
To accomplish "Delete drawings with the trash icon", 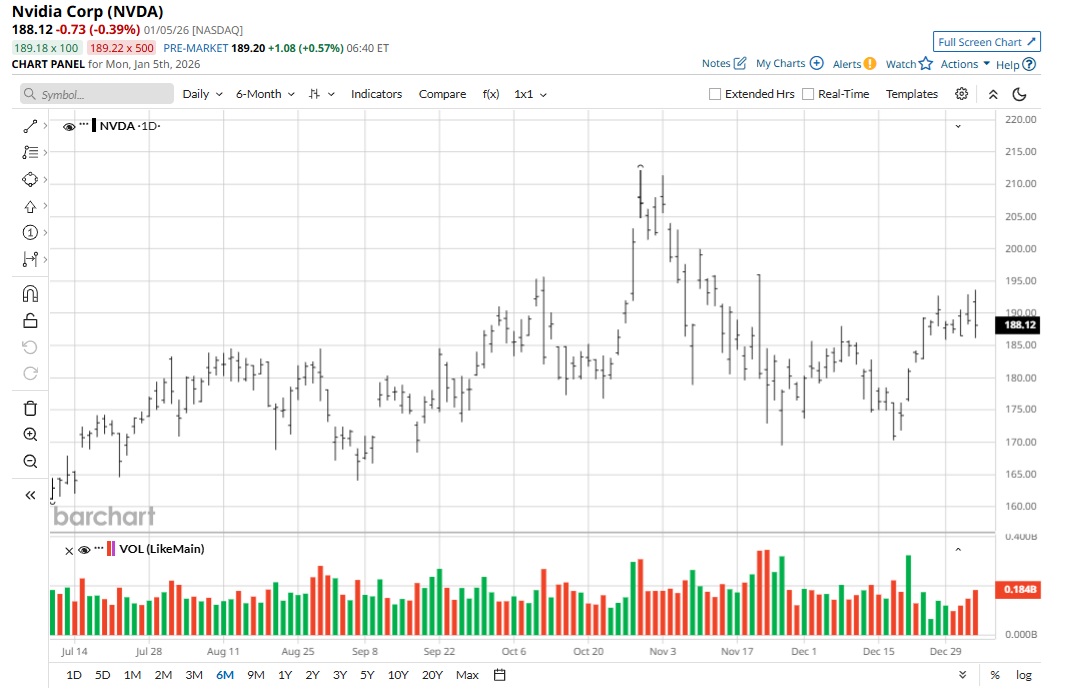I will (x=30, y=409).
